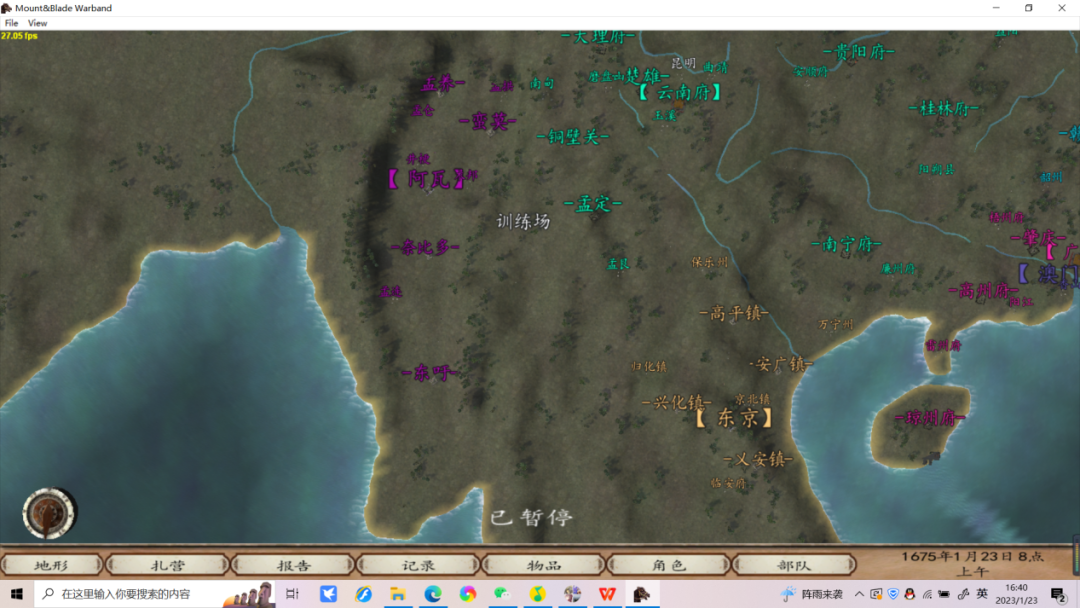Open the blue bird app on taskbar
Image resolution: width=1080 pixels, height=608 pixels.
pos(329,594)
